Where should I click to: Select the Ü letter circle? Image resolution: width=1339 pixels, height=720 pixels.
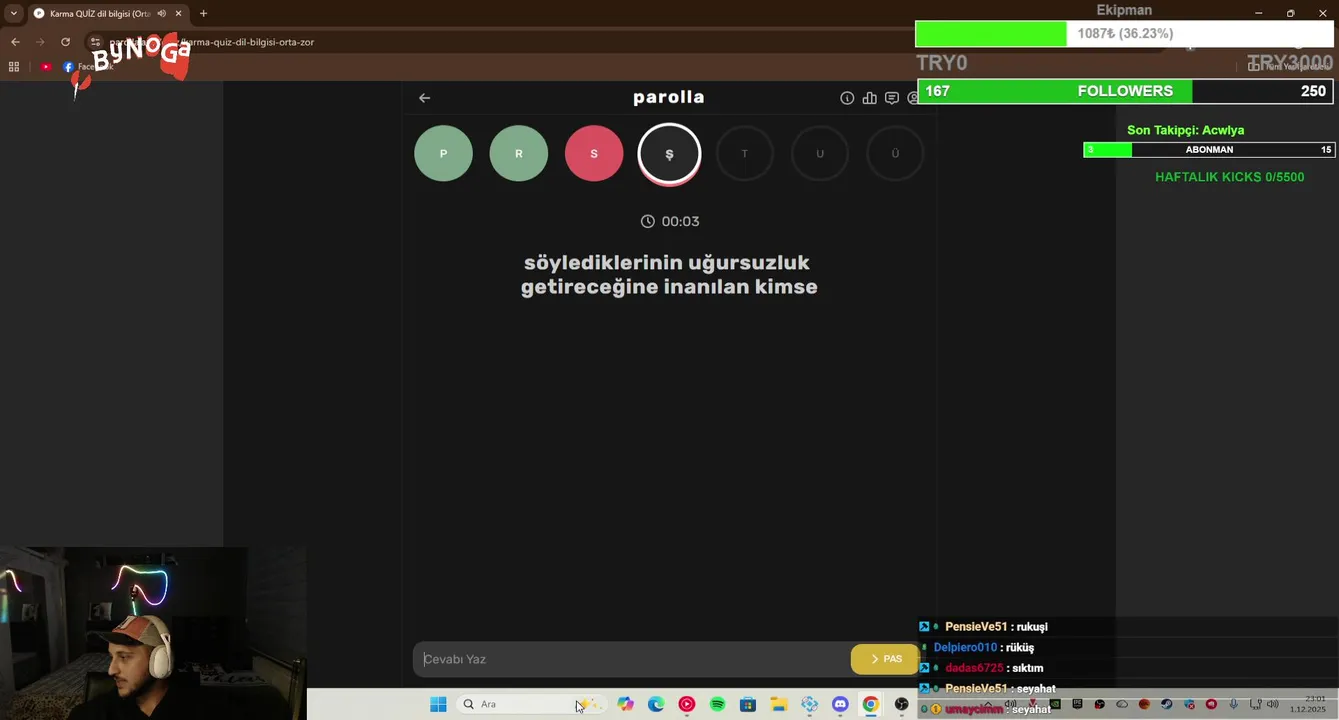point(895,153)
